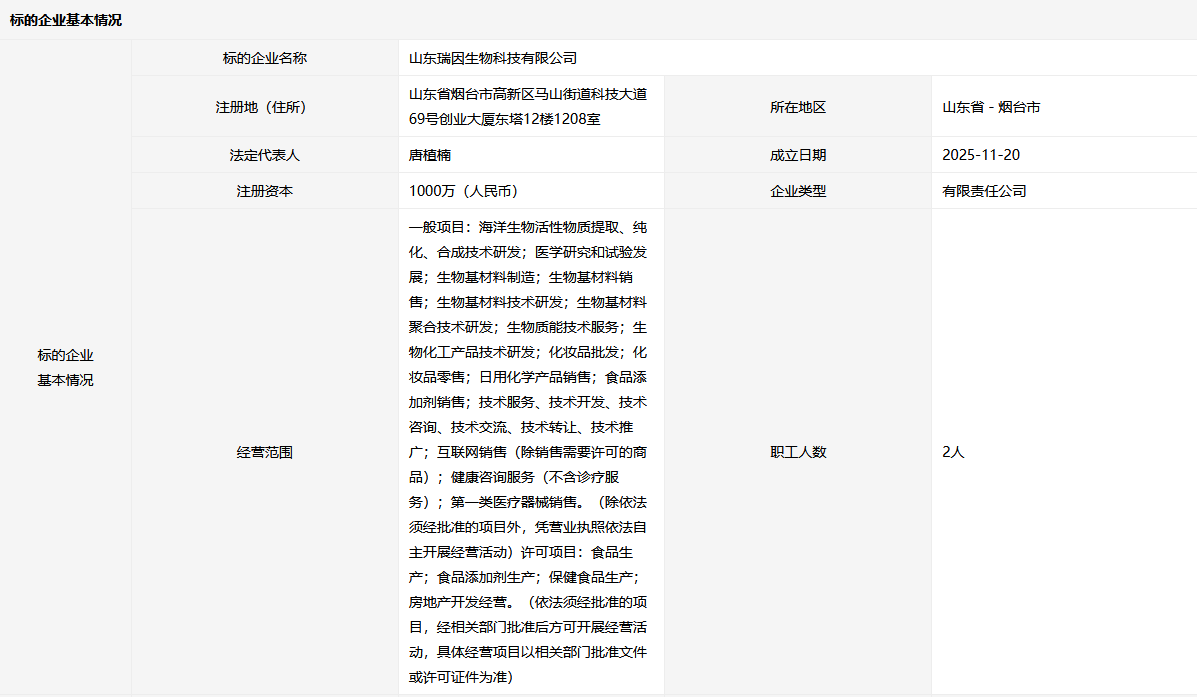
Task: Select the label 成立日期
Action: pos(798,155)
